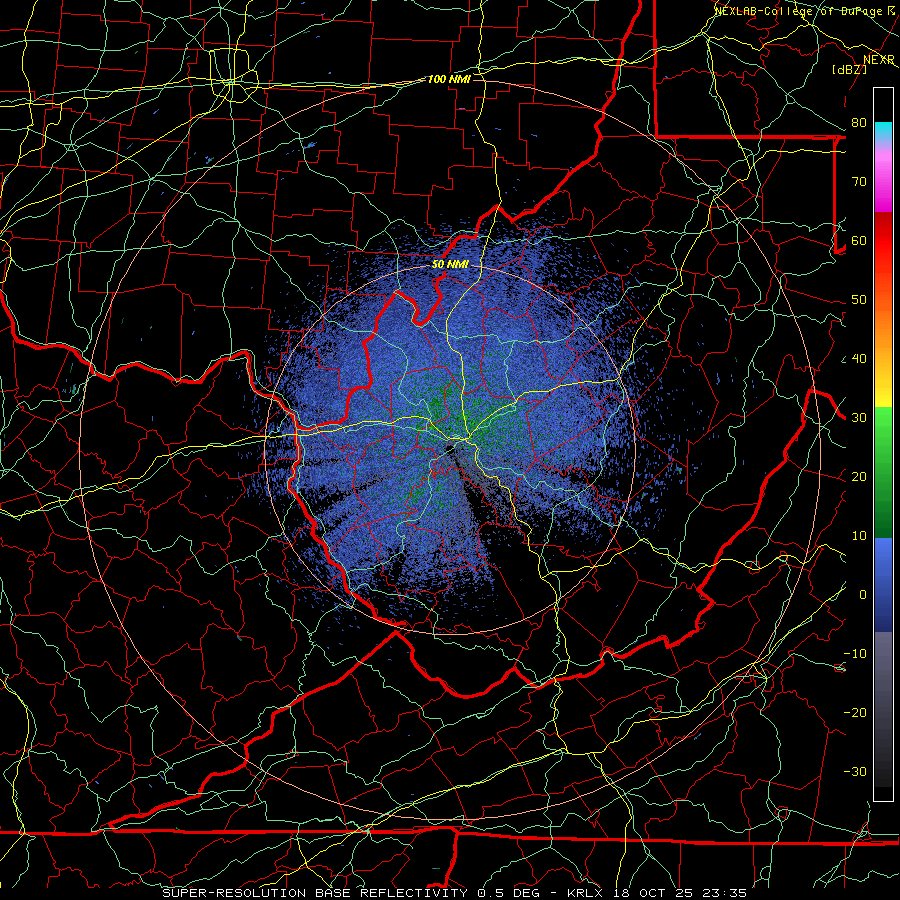Image resolution: width=900 pixels, height=900 pixels.
Task: Select the 70 value on the dBZ scale
Action: tap(859, 182)
